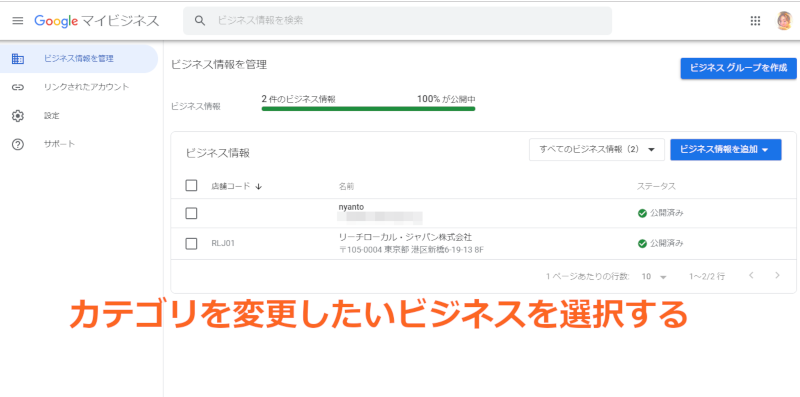Focus the business info search field
800x397 pixels.
(397, 21)
